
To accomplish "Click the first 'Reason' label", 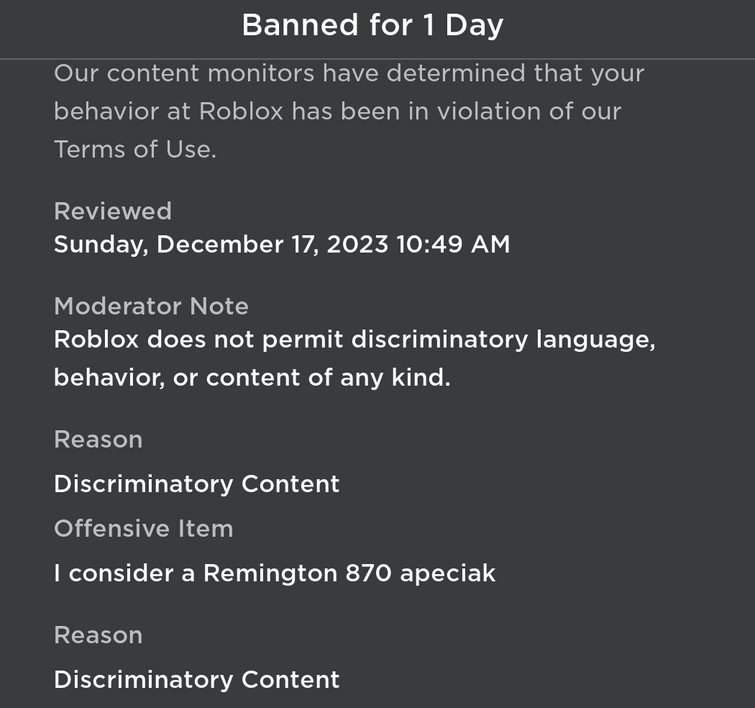I will tap(98, 439).
